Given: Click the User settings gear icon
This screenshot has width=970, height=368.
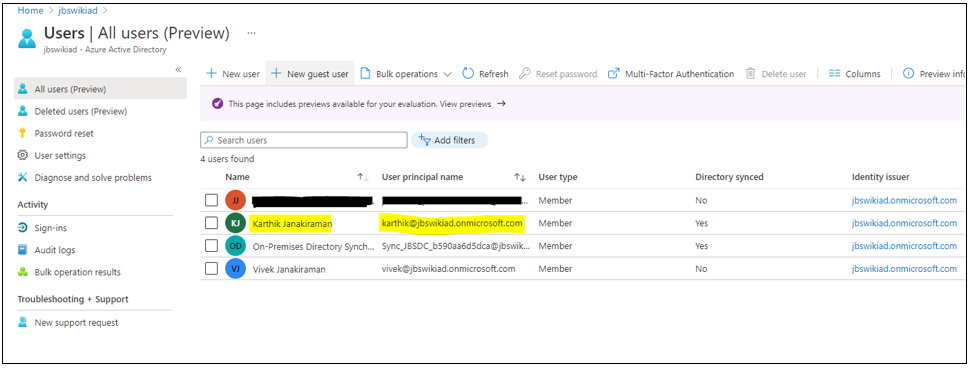Looking at the screenshot, I should tap(23, 155).
